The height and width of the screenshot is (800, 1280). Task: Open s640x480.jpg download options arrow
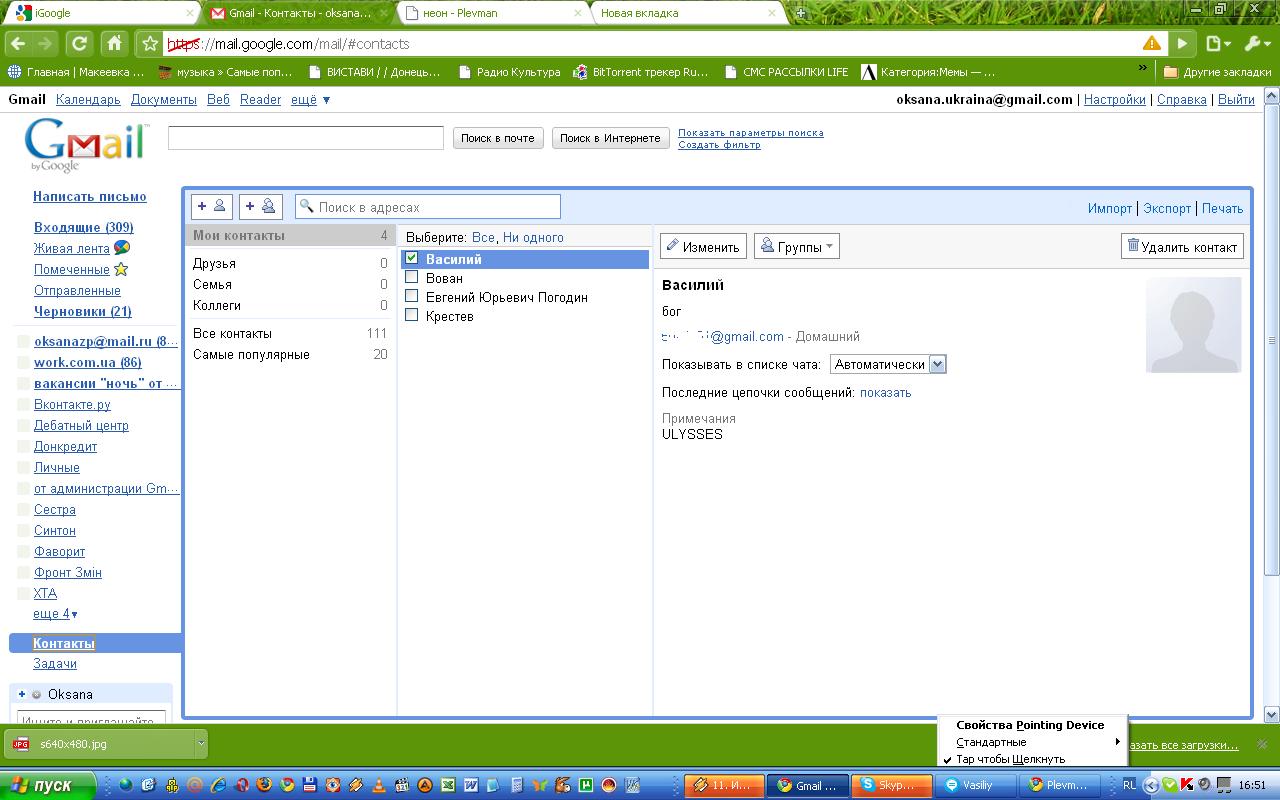coord(201,744)
